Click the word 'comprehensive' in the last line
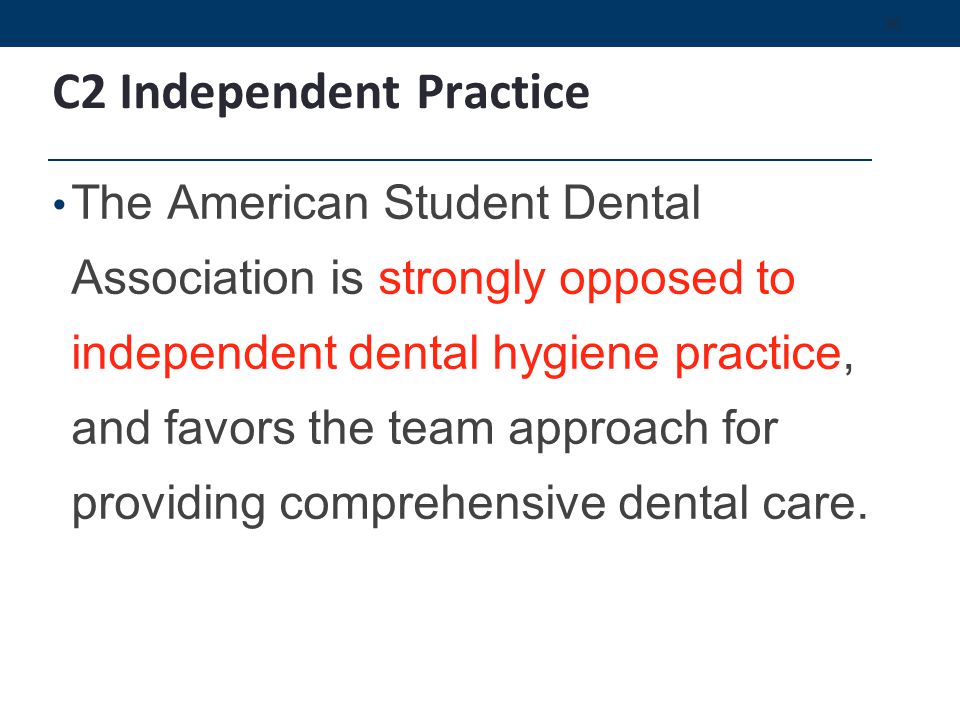This screenshot has height=720, width=960. (x=443, y=506)
